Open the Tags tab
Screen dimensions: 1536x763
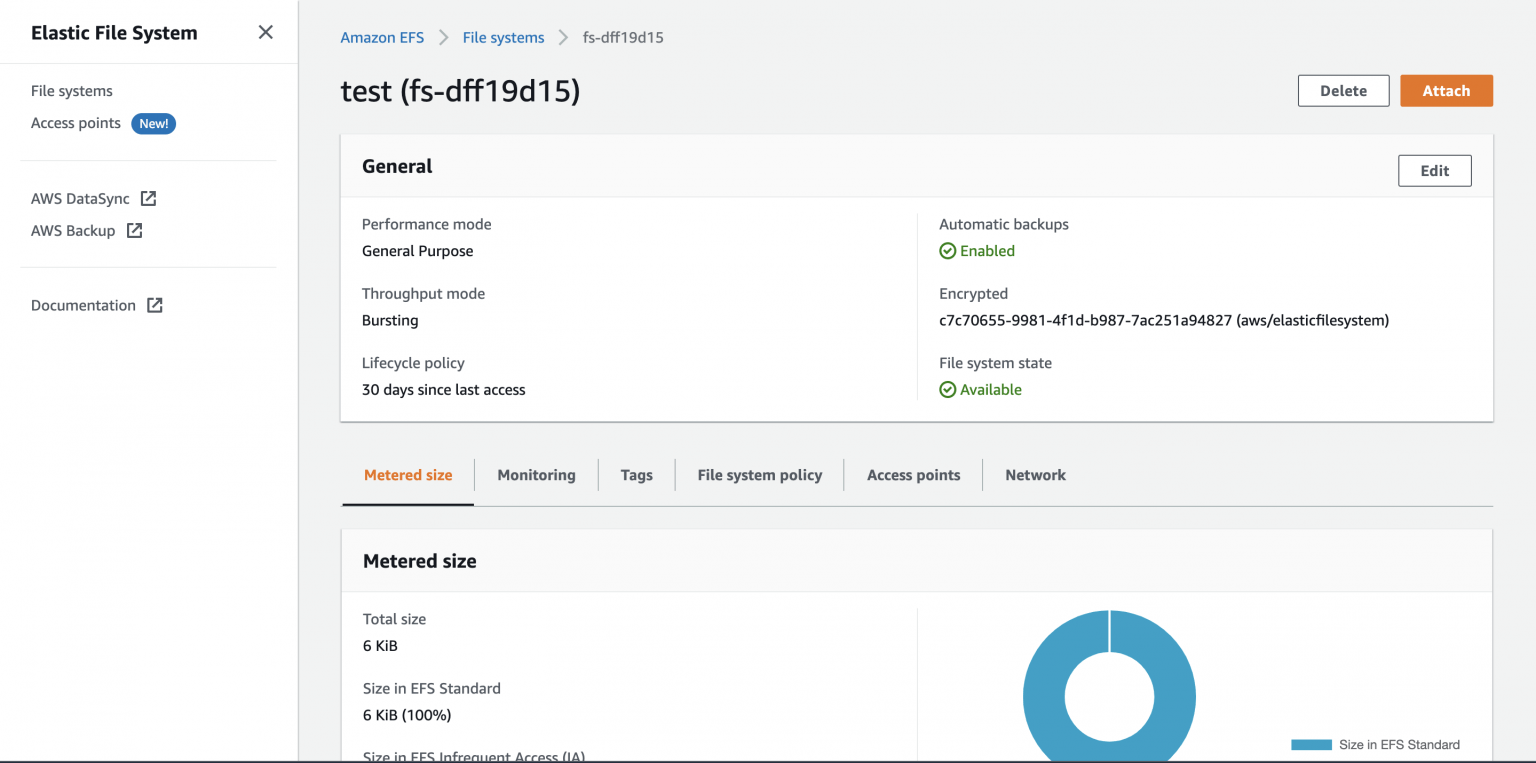pos(636,474)
